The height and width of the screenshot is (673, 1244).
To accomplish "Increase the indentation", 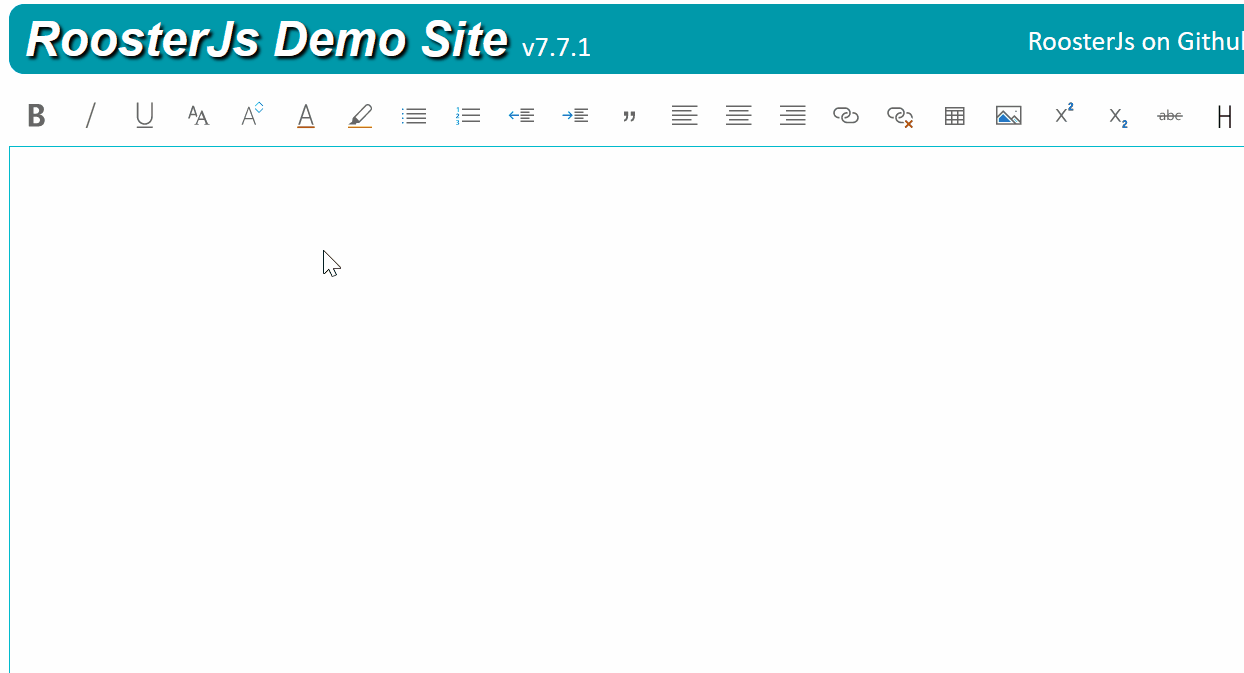I will tap(575, 115).
